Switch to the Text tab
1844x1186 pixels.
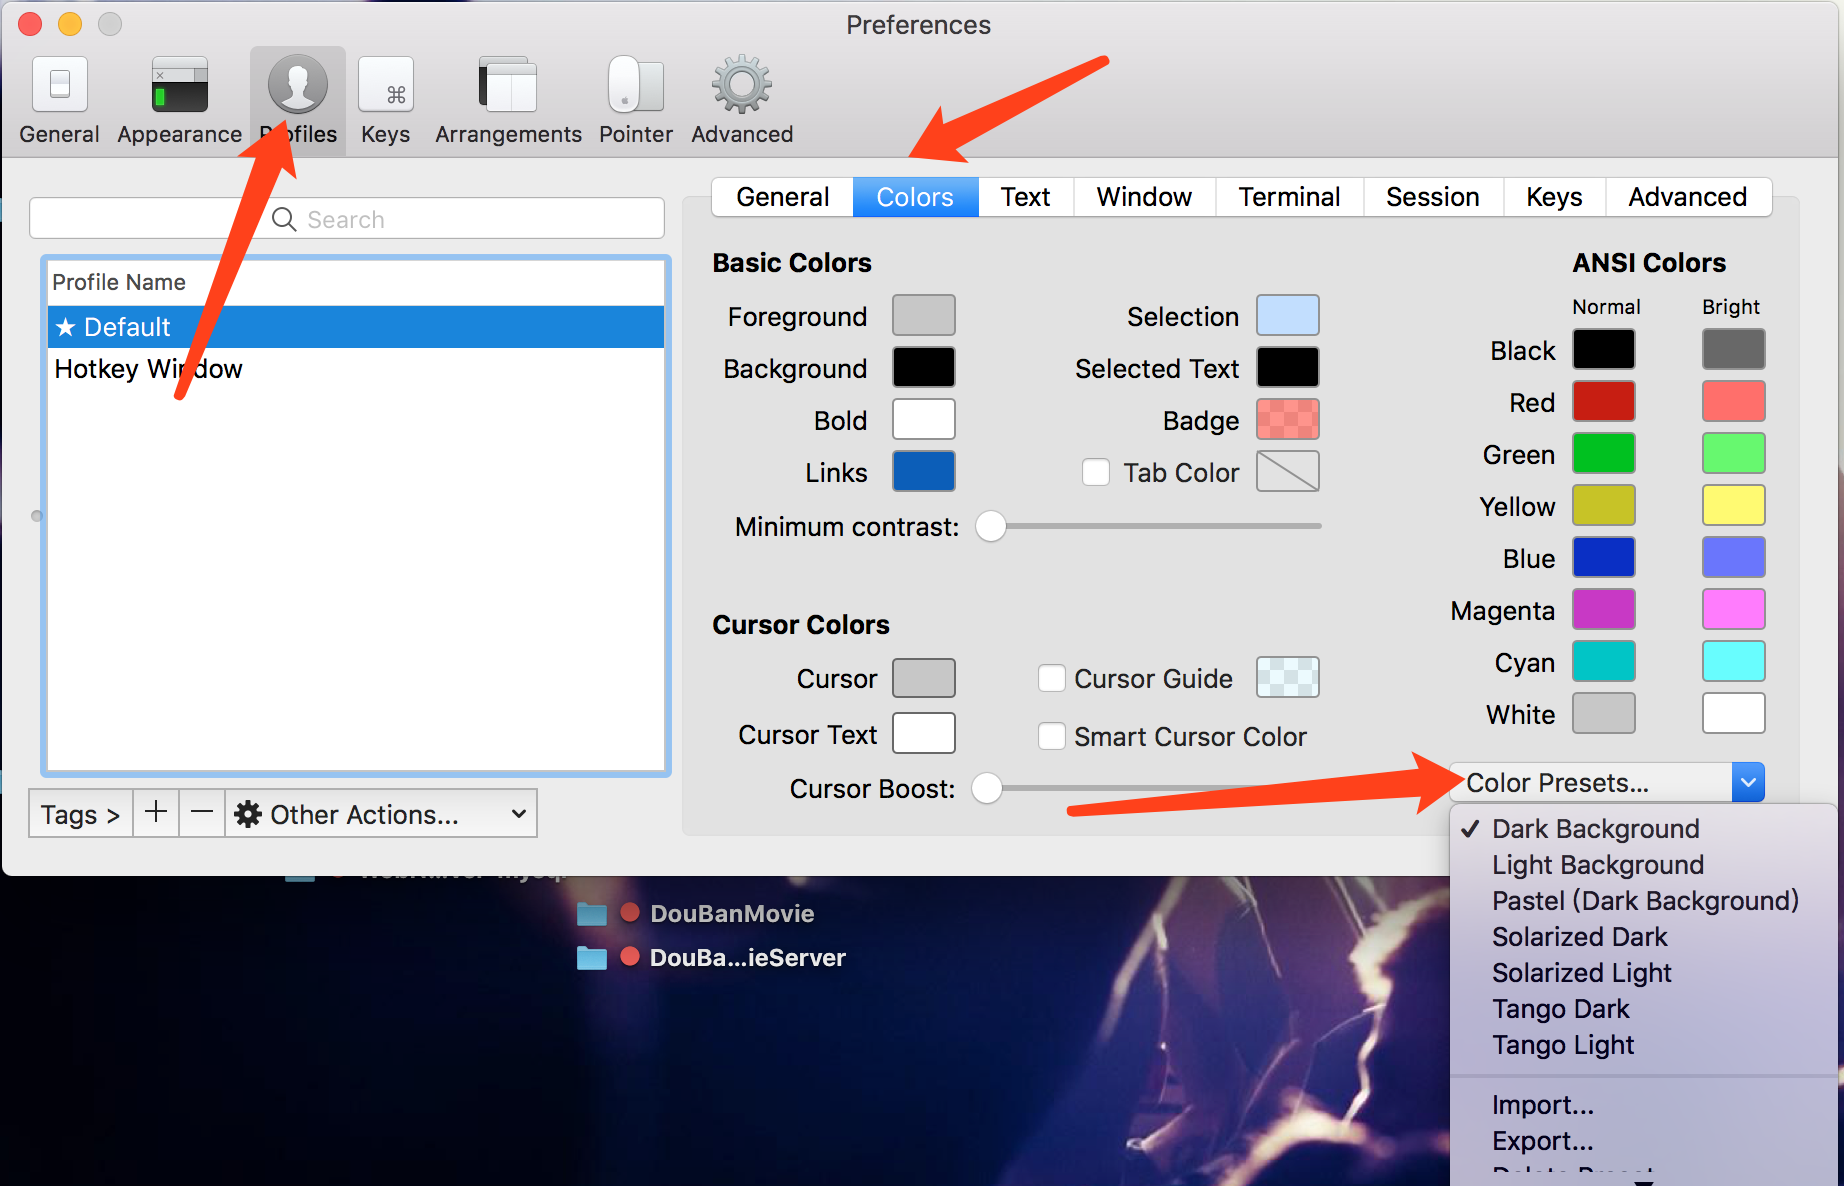click(1025, 197)
